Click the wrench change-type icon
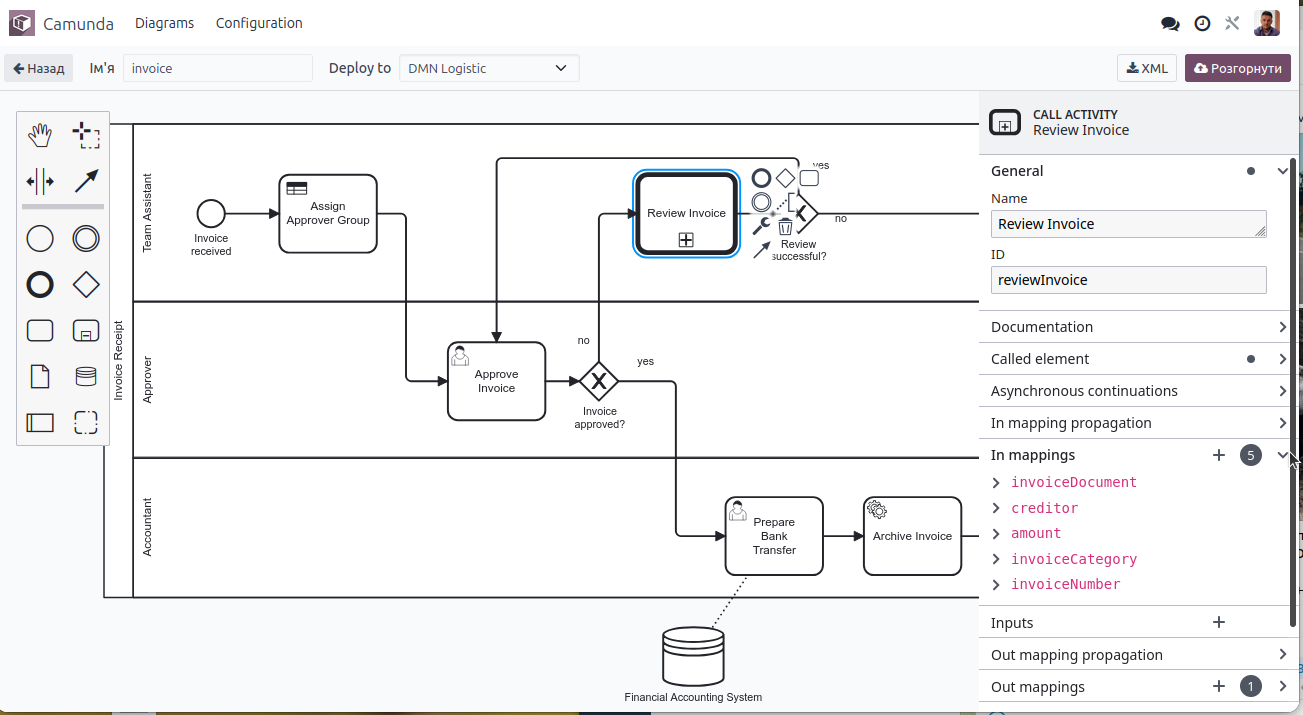Viewport: 1303px width, 715px height. [x=761, y=226]
